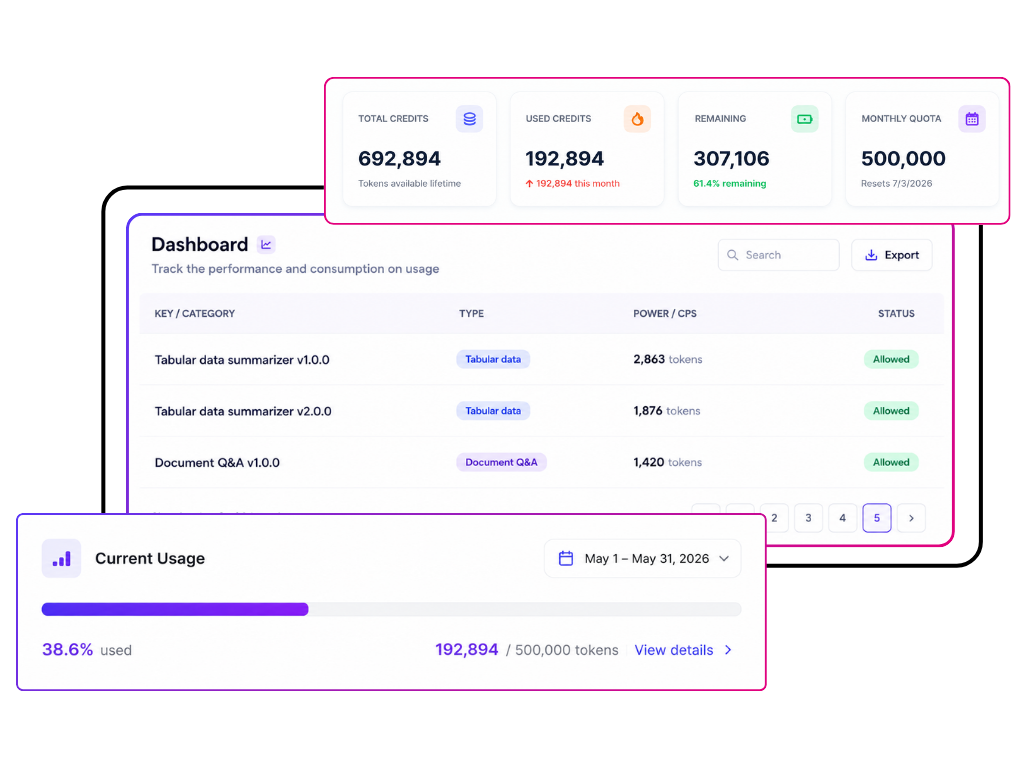Click the 500,000 monthly quota value

click(x=903, y=159)
